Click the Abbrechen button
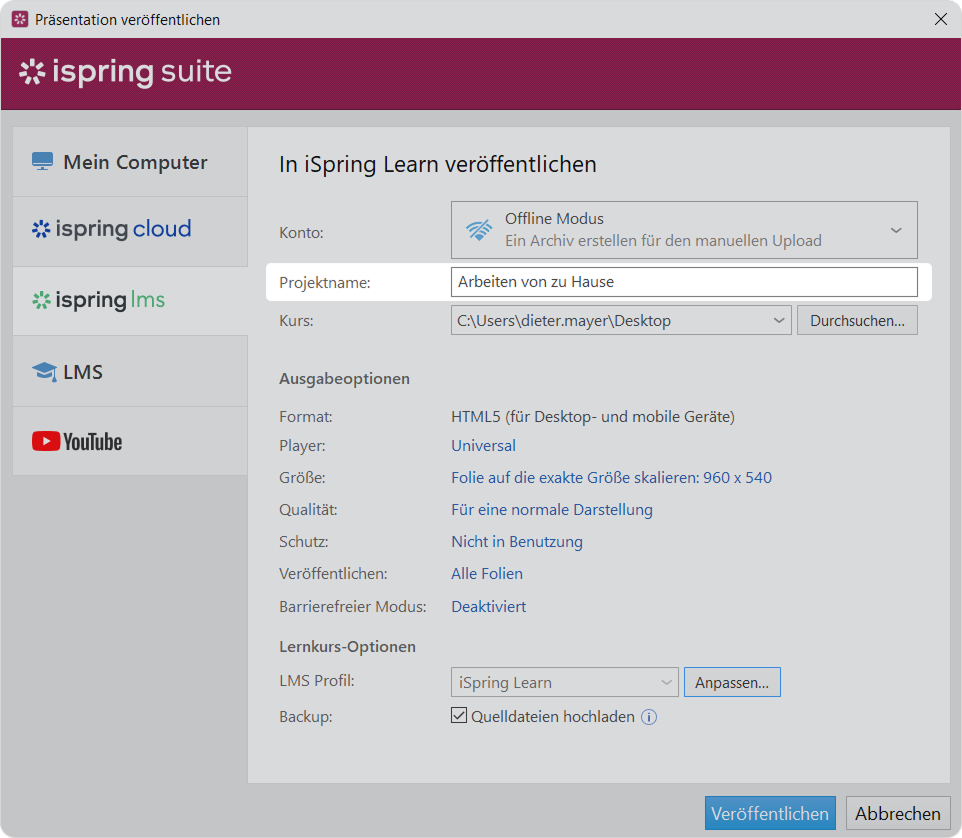Viewport: 962px width, 838px height. [x=897, y=813]
